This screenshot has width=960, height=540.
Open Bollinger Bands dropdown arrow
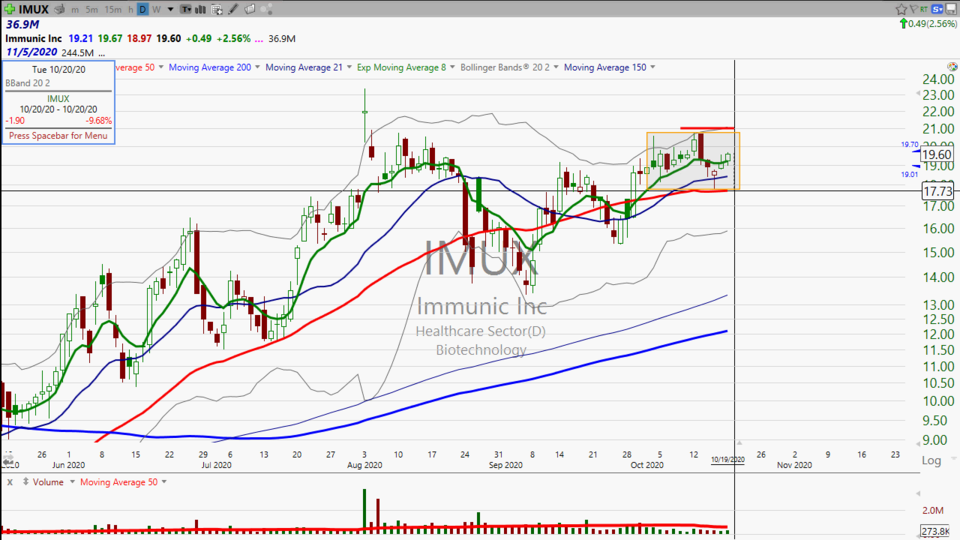tap(556, 67)
